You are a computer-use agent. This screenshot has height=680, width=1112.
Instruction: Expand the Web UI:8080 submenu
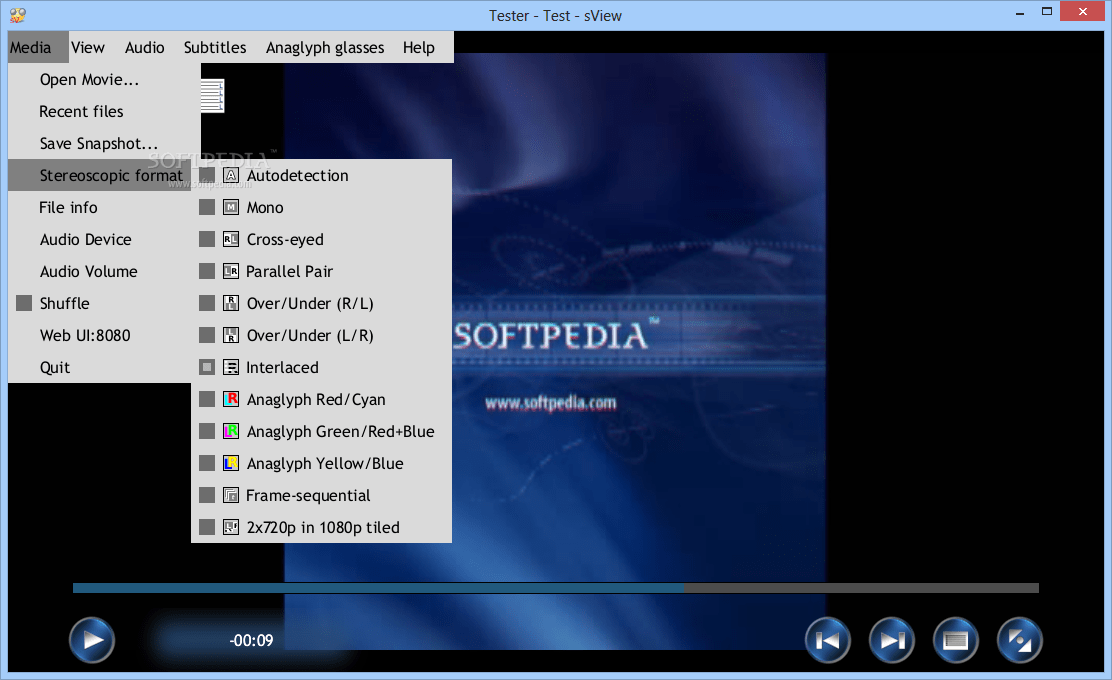(x=100, y=335)
